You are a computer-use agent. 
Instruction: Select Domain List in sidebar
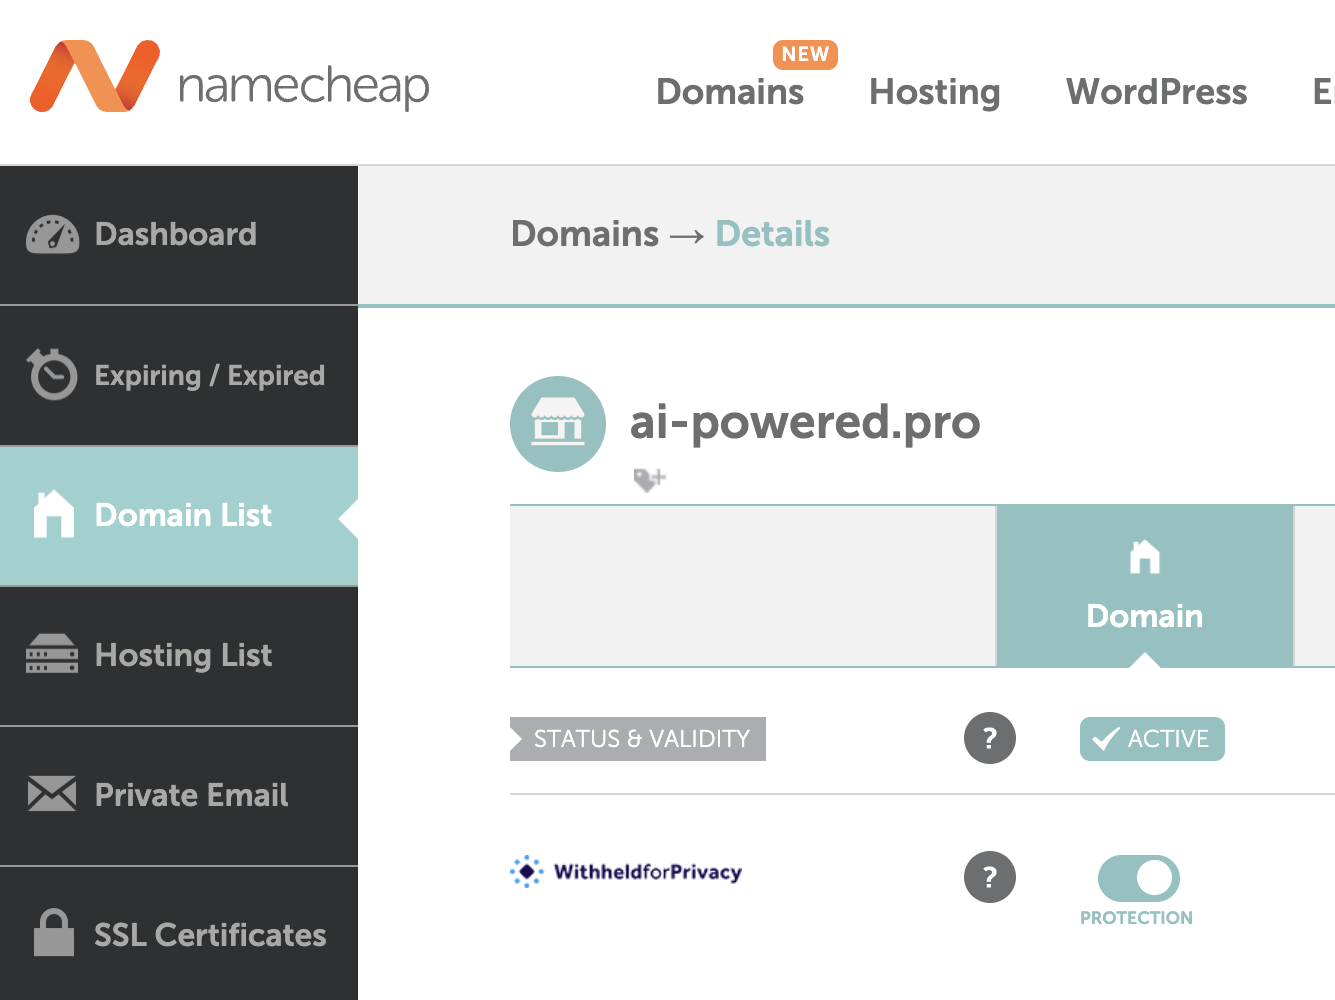179,516
